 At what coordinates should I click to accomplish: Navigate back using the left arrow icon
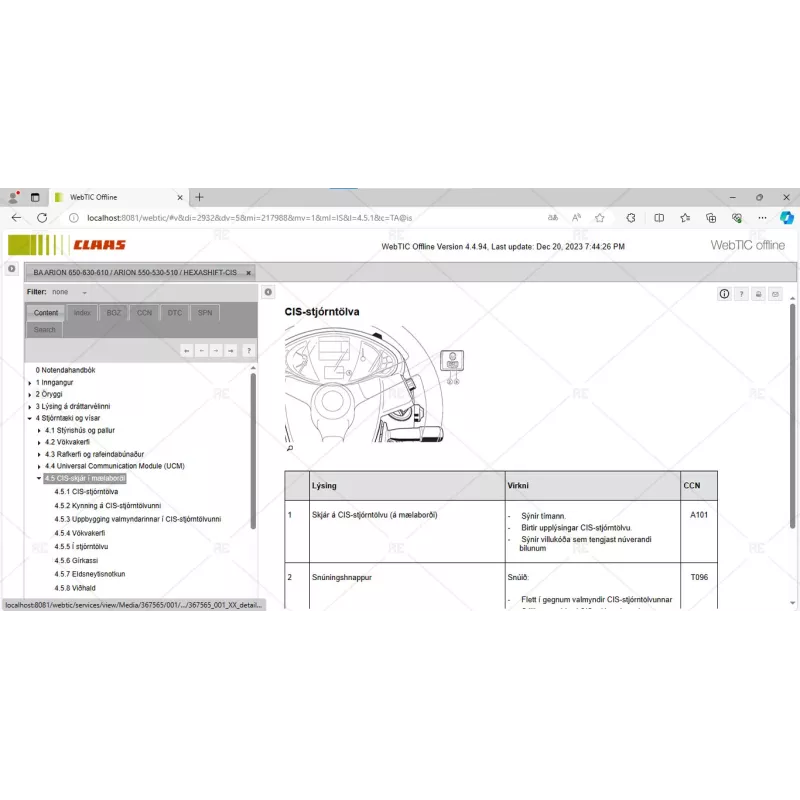tap(201, 351)
